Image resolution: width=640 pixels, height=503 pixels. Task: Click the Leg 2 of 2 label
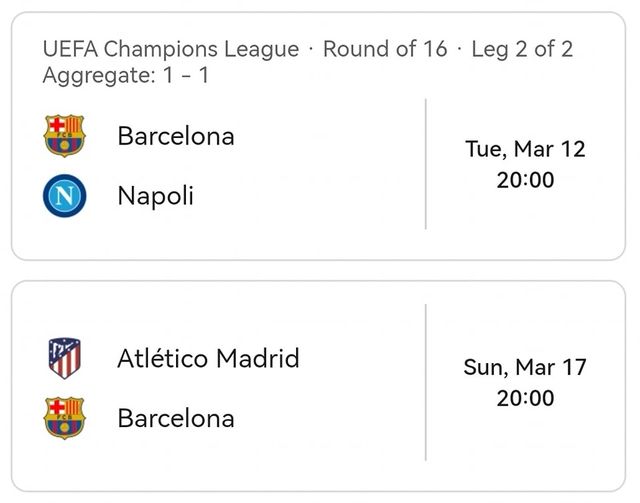point(522,49)
